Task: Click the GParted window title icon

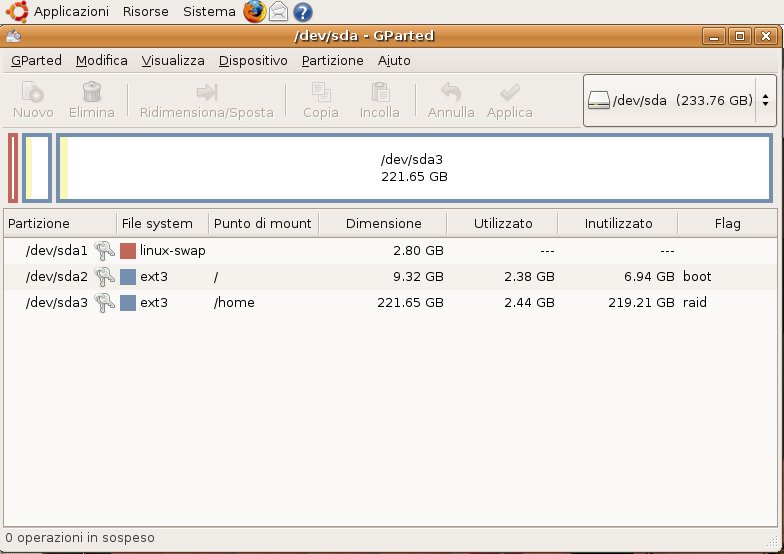Action: tap(14, 36)
